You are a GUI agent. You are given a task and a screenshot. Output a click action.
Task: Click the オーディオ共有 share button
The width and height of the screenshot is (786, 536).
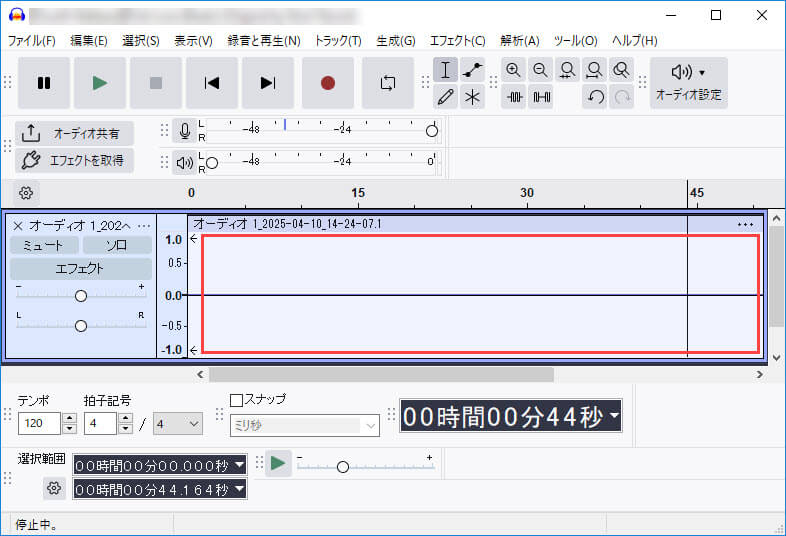74,133
